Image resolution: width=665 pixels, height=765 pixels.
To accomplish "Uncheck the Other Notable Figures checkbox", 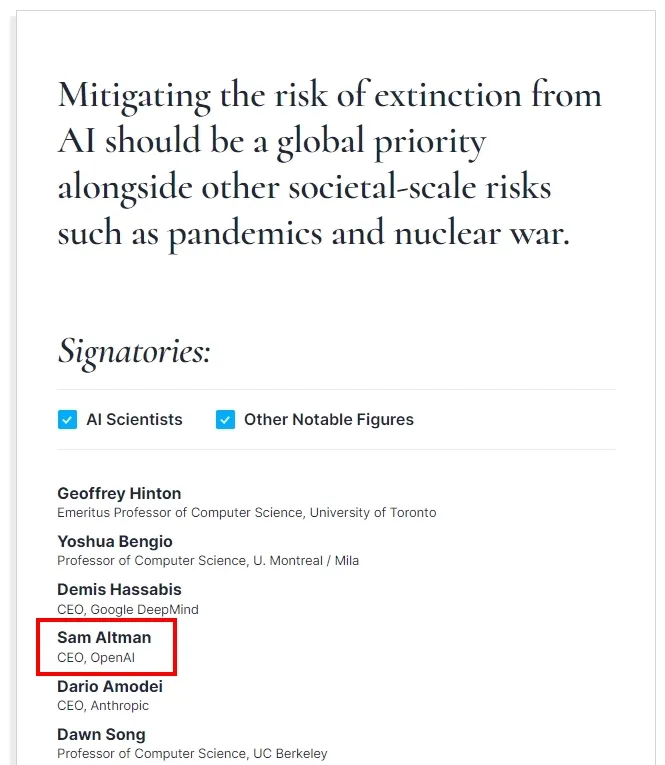I will coord(225,420).
